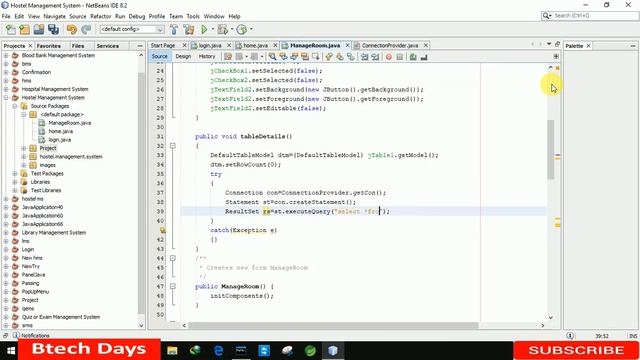Click the New Project toolbar icon
640x360 pixels.
pos(24,29)
